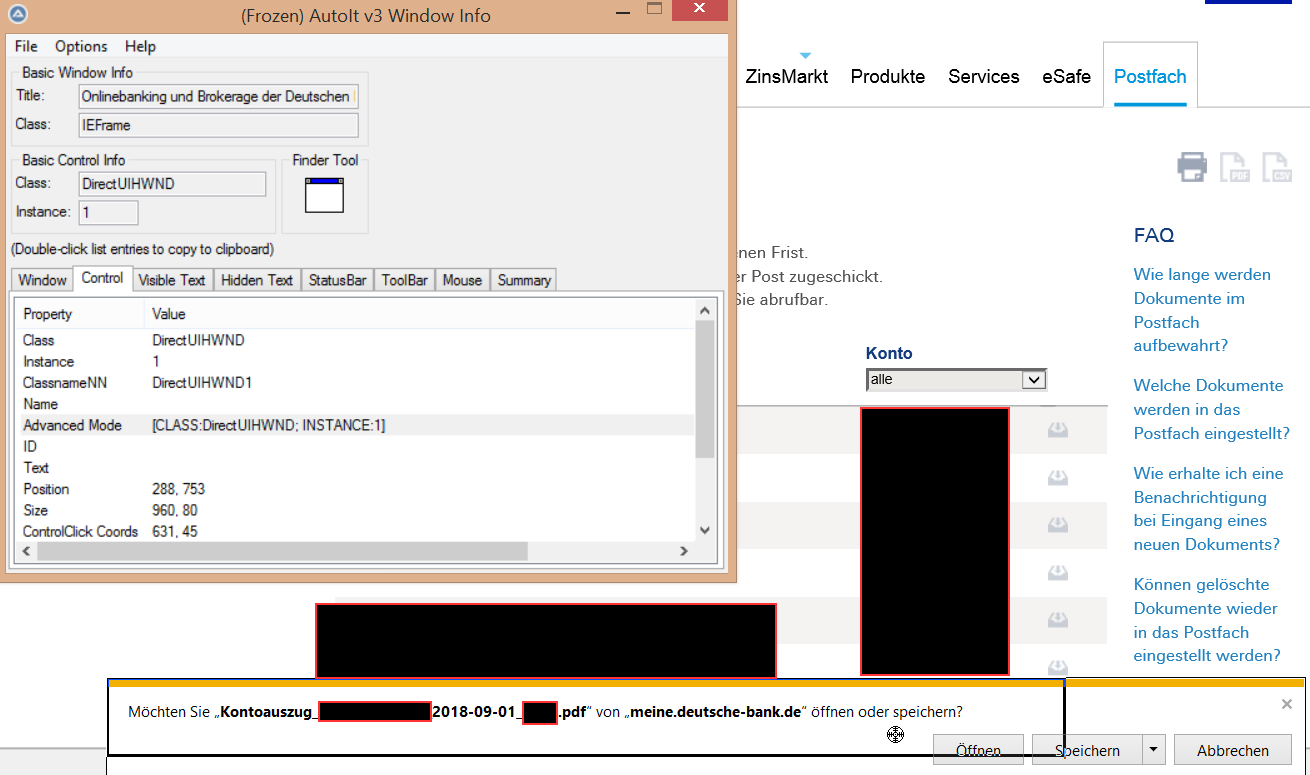Switch to the Visible Text tab
This screenshot has width=1310, height=775.
click(172, 280)
